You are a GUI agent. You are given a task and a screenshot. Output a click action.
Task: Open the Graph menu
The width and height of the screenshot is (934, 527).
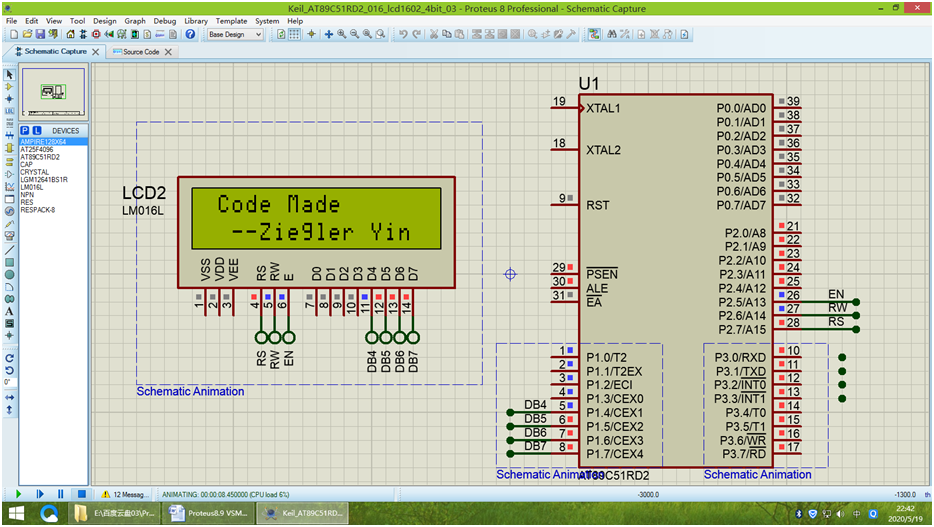pyautogui.click(x=135, y=21)
